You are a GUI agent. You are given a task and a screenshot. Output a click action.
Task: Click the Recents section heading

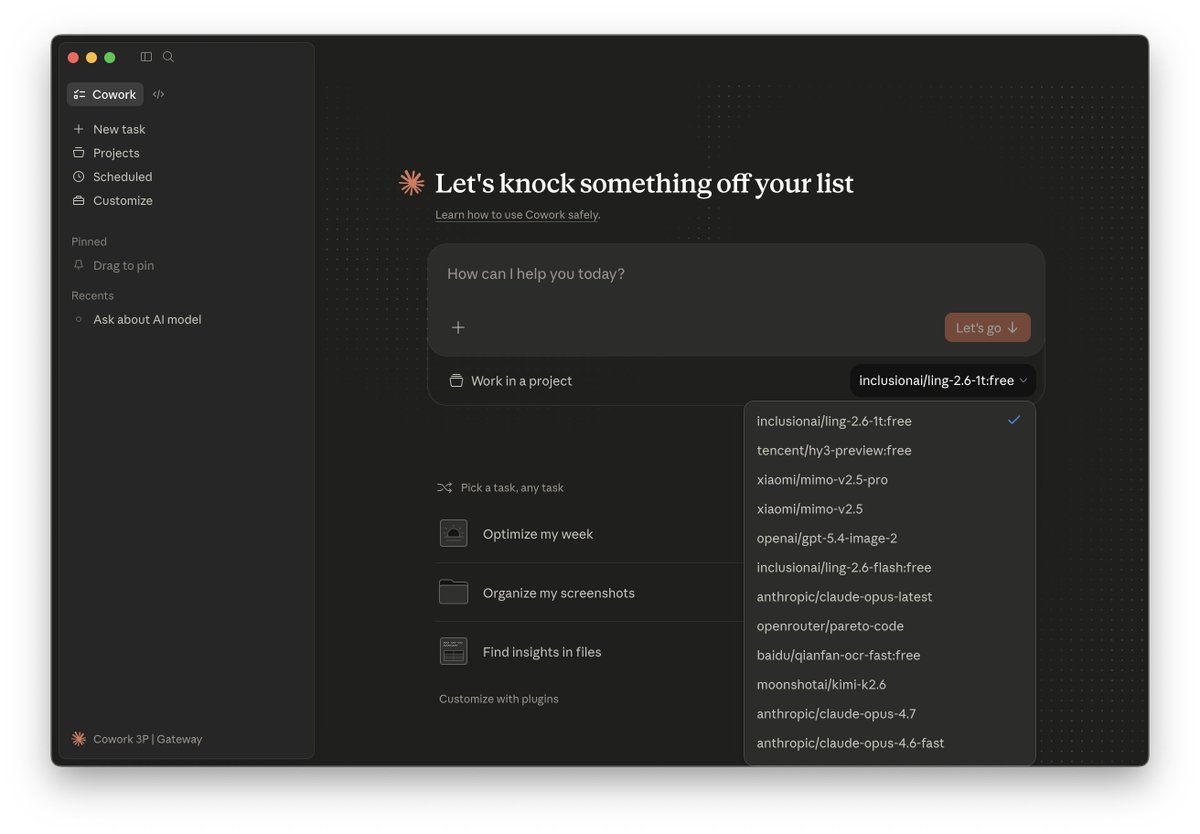[x=92, y=296]
